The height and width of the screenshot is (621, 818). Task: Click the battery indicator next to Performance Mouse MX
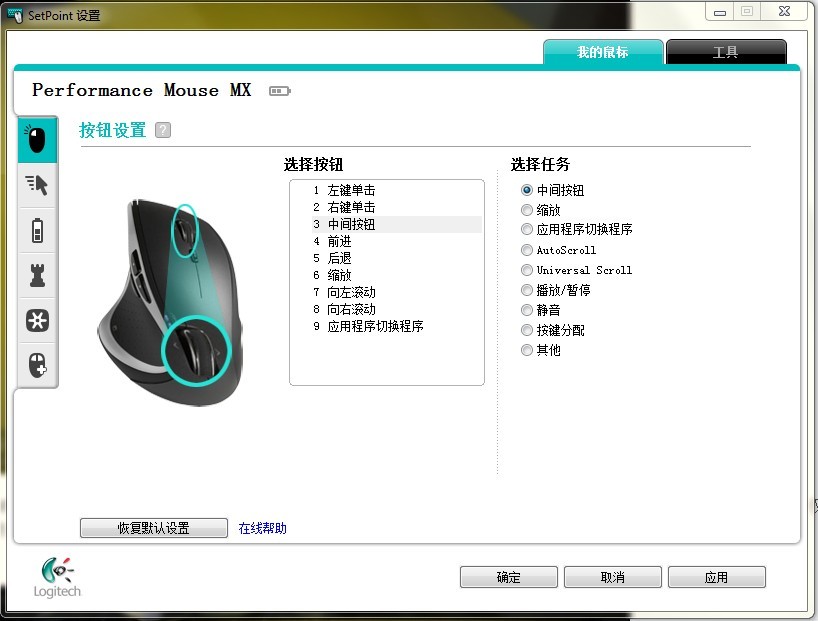(x=280, y=91)
